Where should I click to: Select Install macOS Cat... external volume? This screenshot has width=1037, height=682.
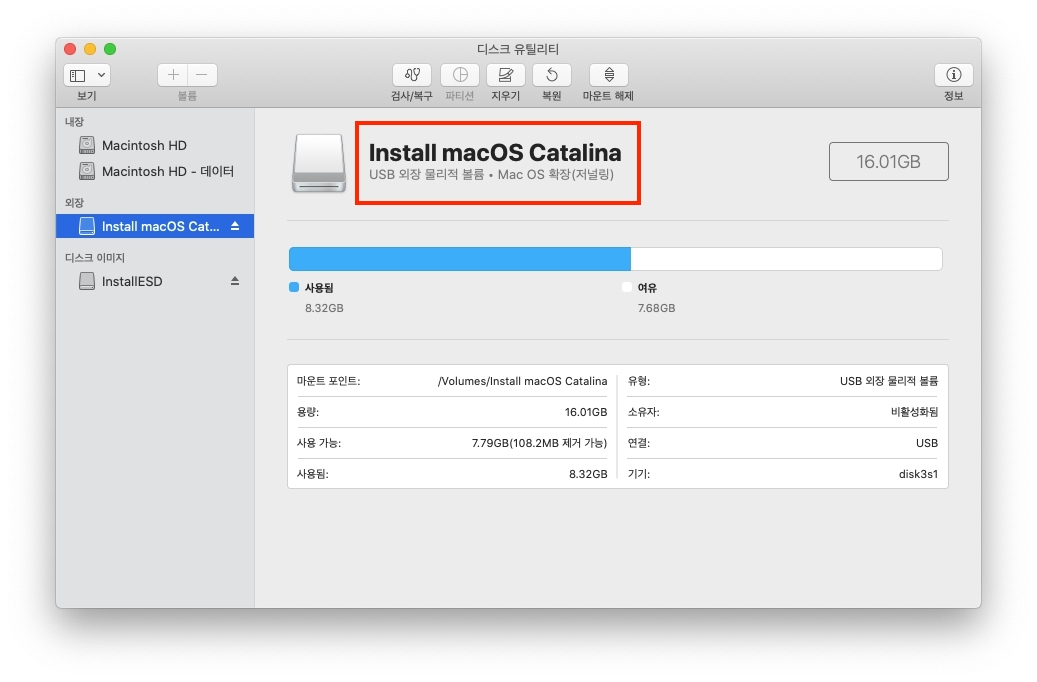pos(155,226)
